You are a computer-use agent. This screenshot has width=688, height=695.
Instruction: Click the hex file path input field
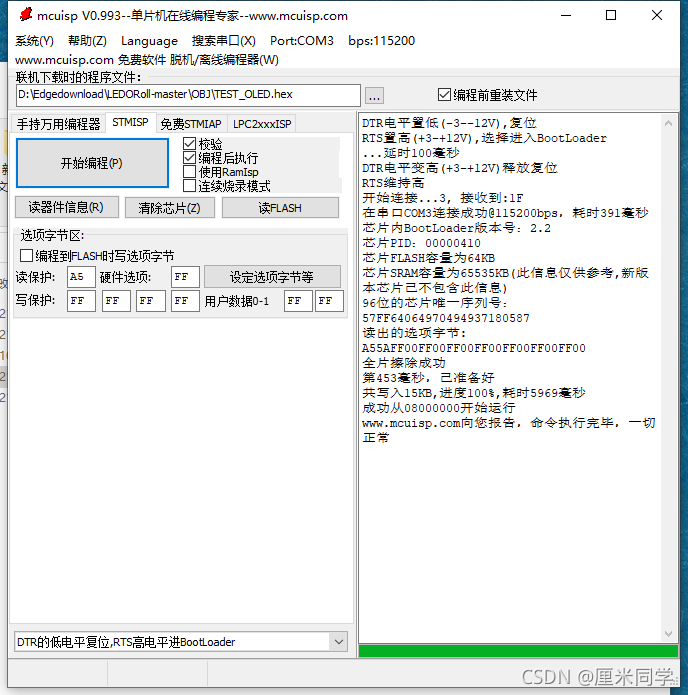tap(188, 95)
